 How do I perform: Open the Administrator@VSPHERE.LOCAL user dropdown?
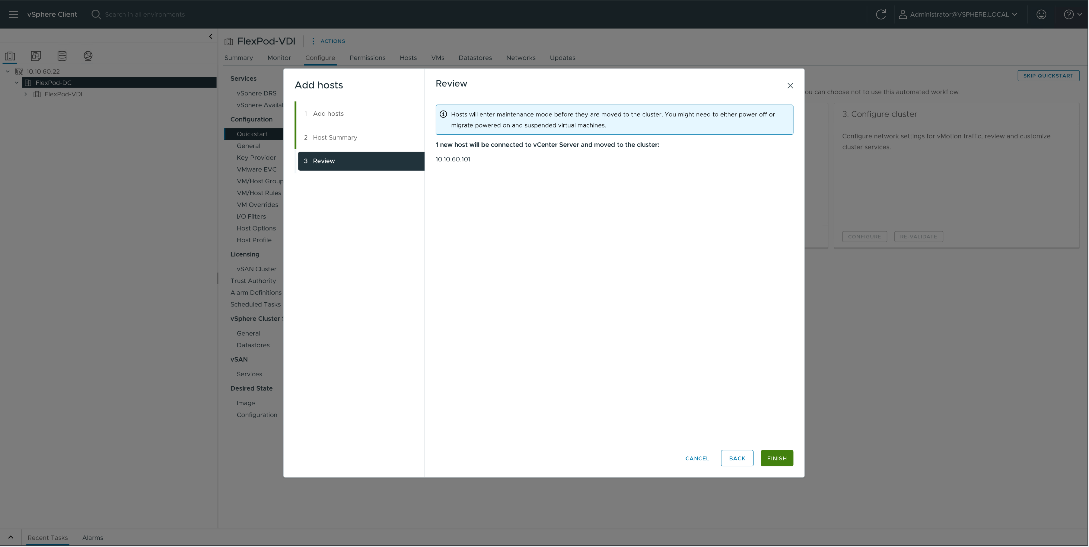click(x=958, y=14)
